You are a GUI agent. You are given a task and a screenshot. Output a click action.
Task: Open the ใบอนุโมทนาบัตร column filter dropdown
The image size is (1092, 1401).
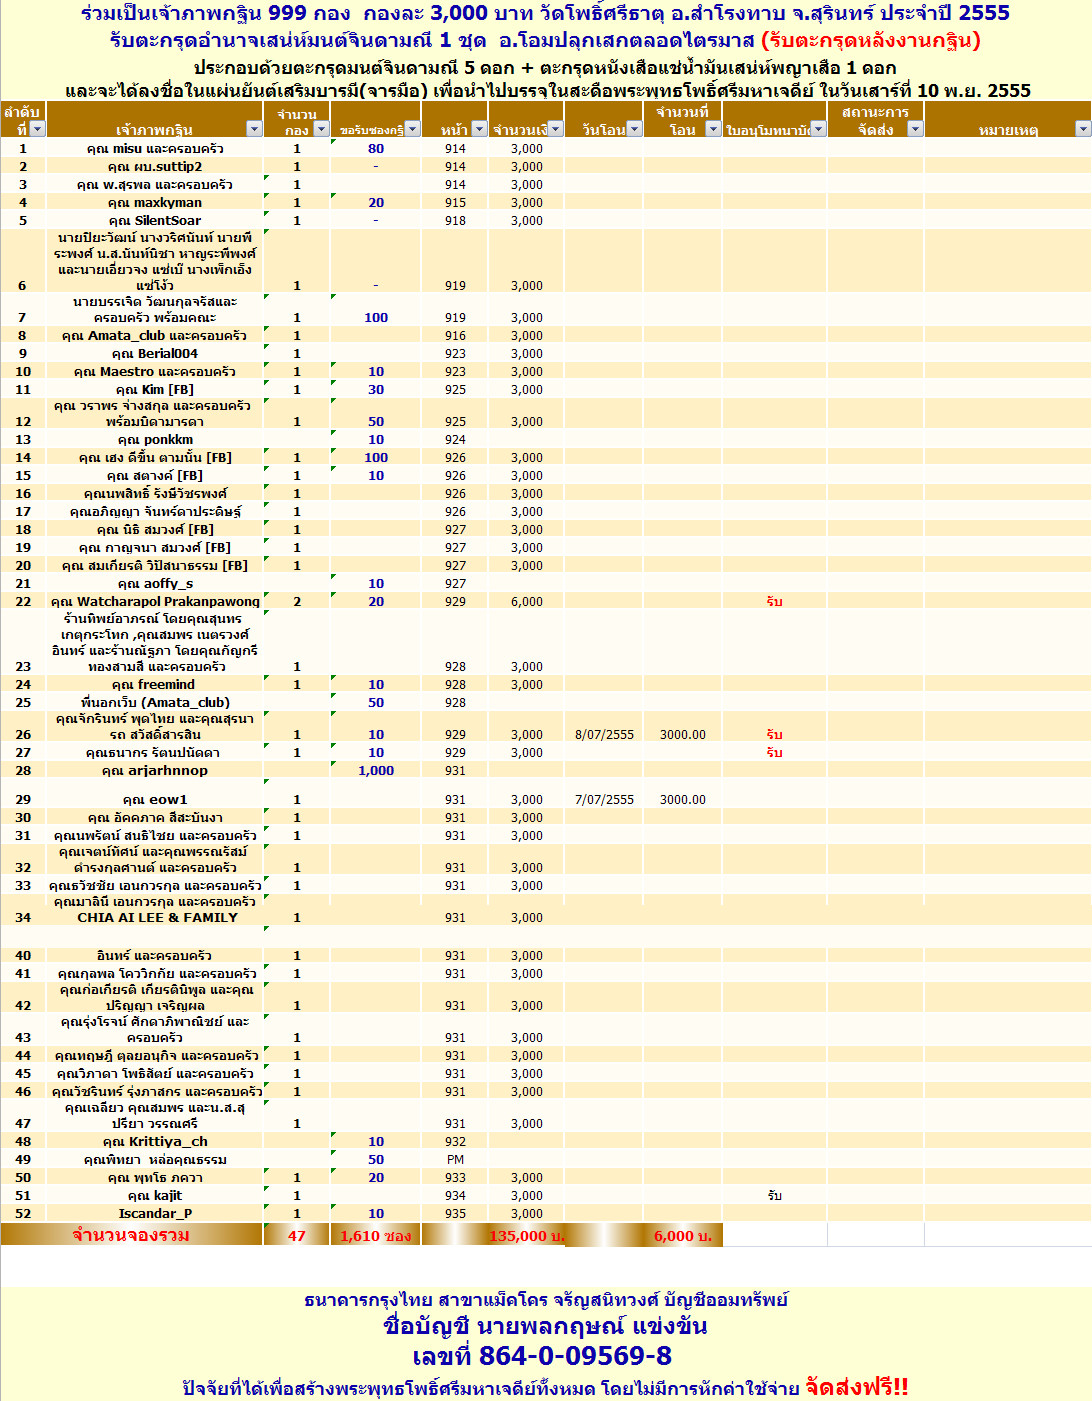(x=818, y=129)
